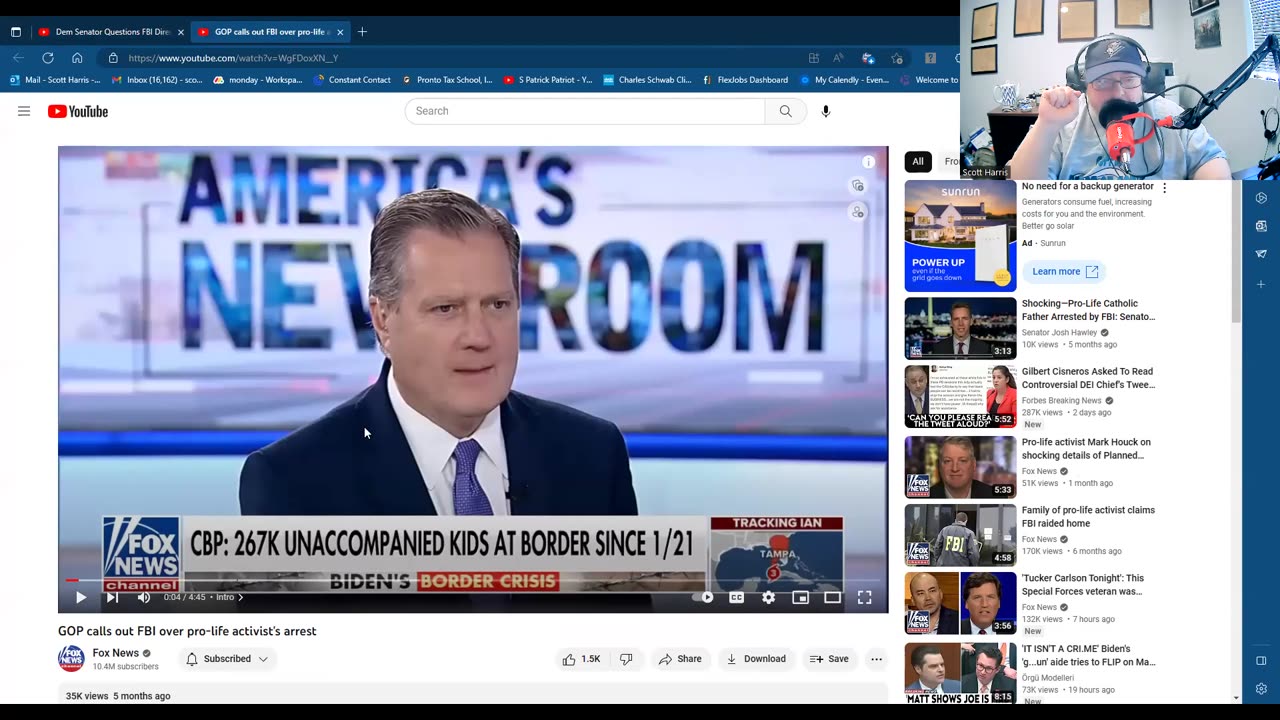Image resolution: width=1280 pixels, height=720 pixels.
Task: Open the tab actions menu icon
Action: click(15, 32)
